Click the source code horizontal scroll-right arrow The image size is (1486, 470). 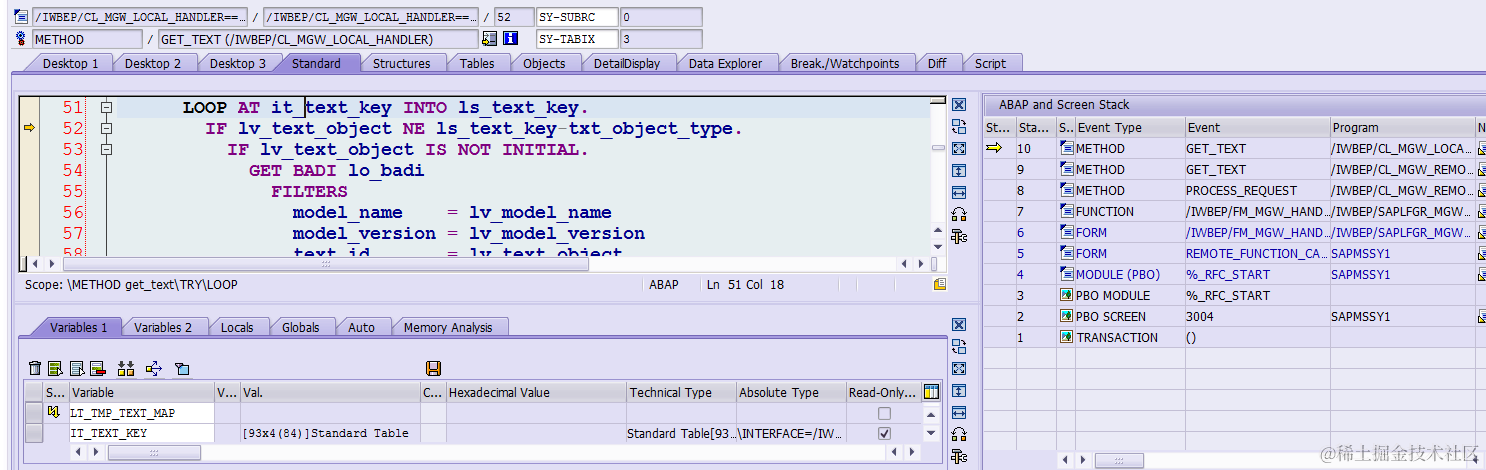point(921,264)
